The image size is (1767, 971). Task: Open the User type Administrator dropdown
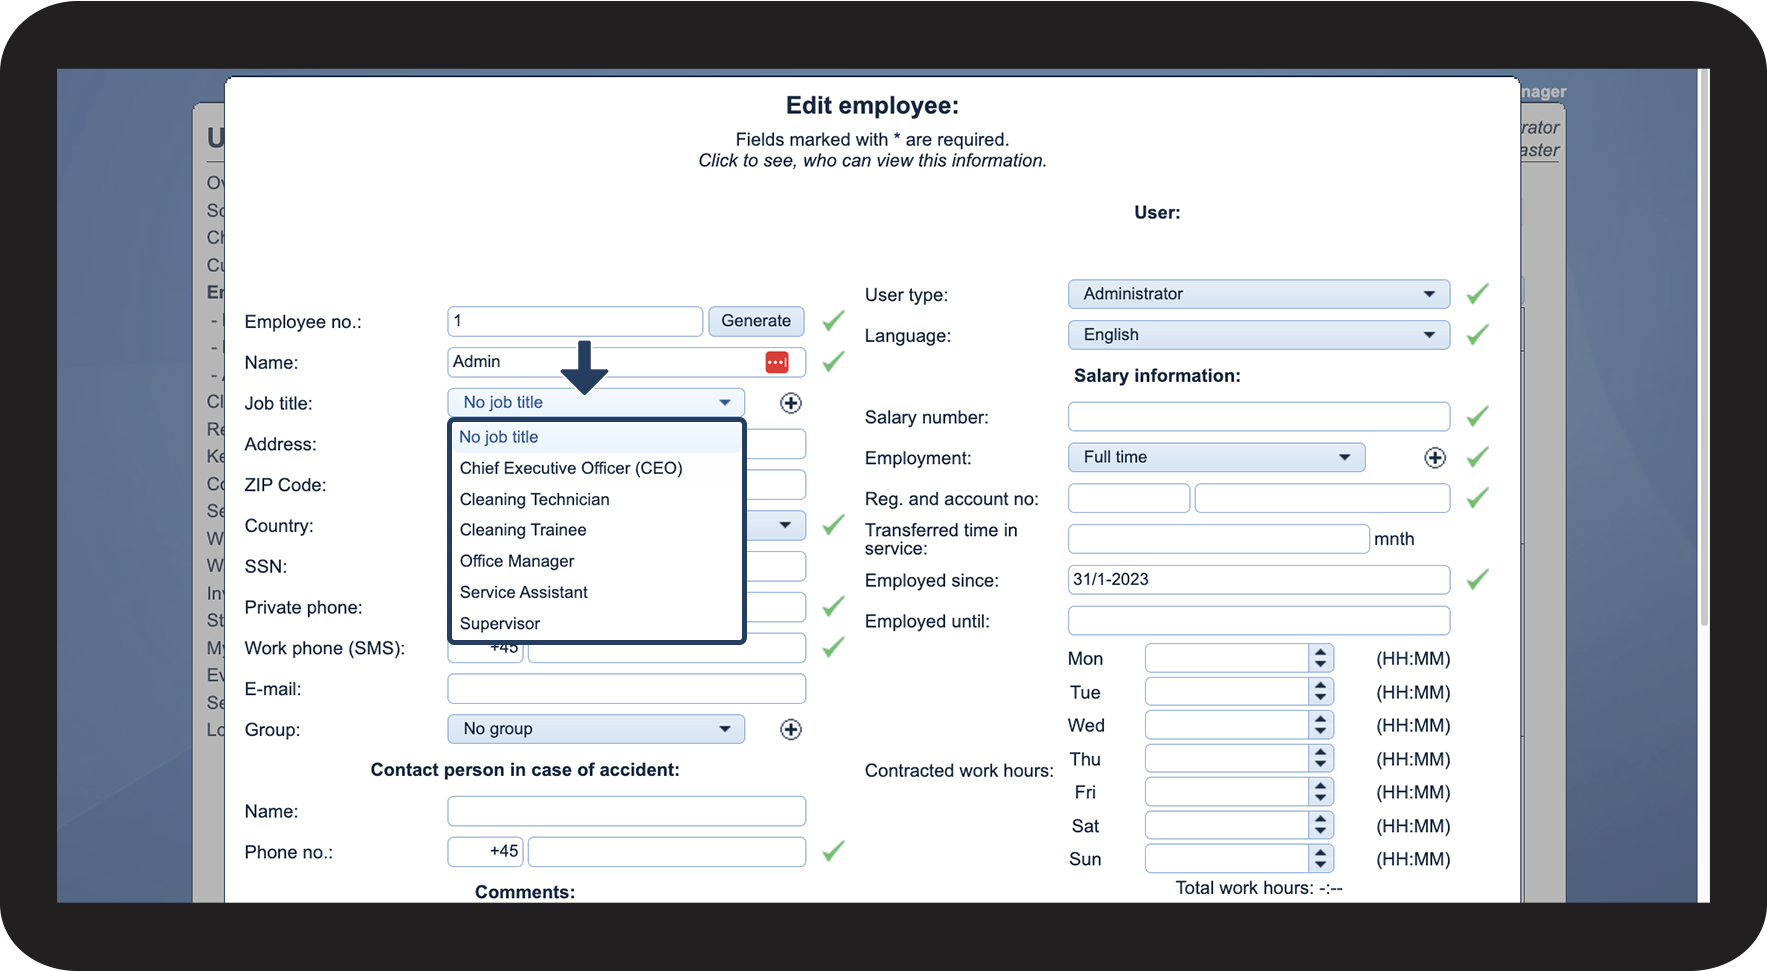[1259, 294]
